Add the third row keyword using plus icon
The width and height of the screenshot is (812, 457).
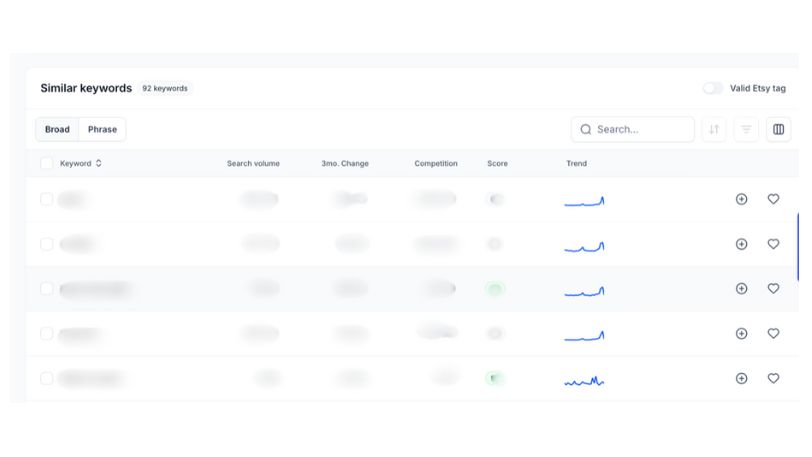[741, 288]
